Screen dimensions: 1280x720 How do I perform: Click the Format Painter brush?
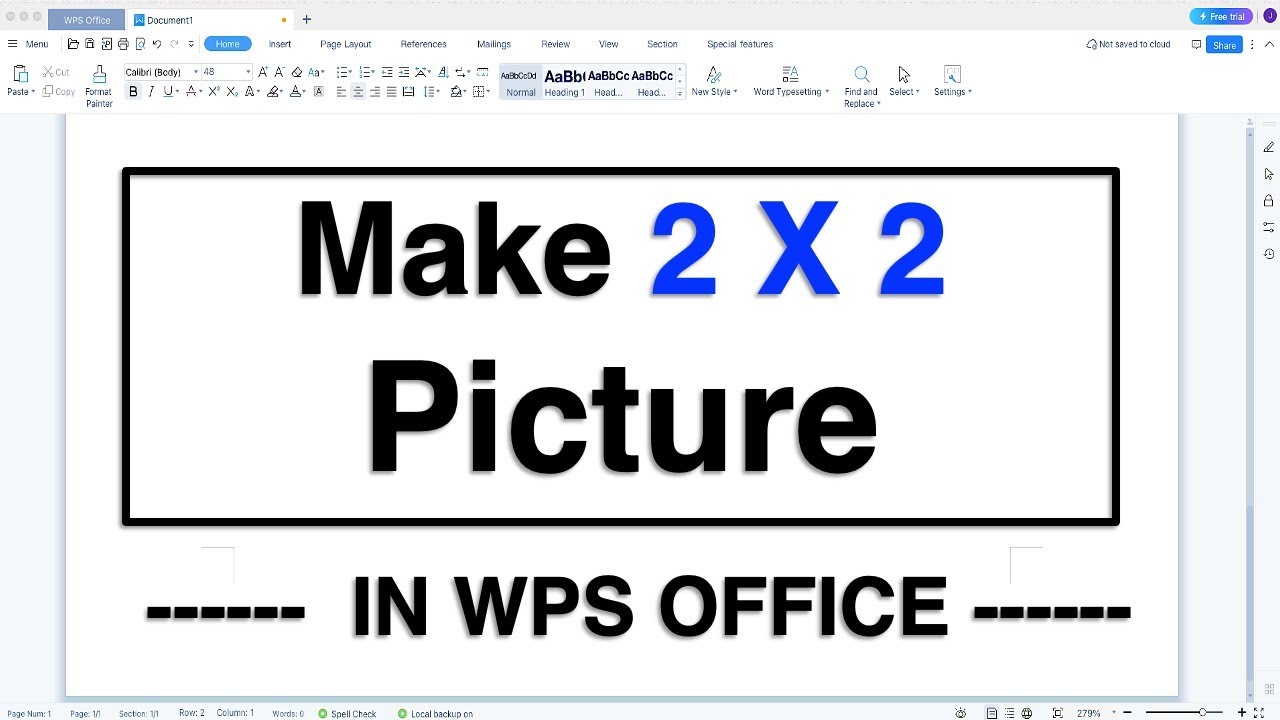(x=99, y=74)
